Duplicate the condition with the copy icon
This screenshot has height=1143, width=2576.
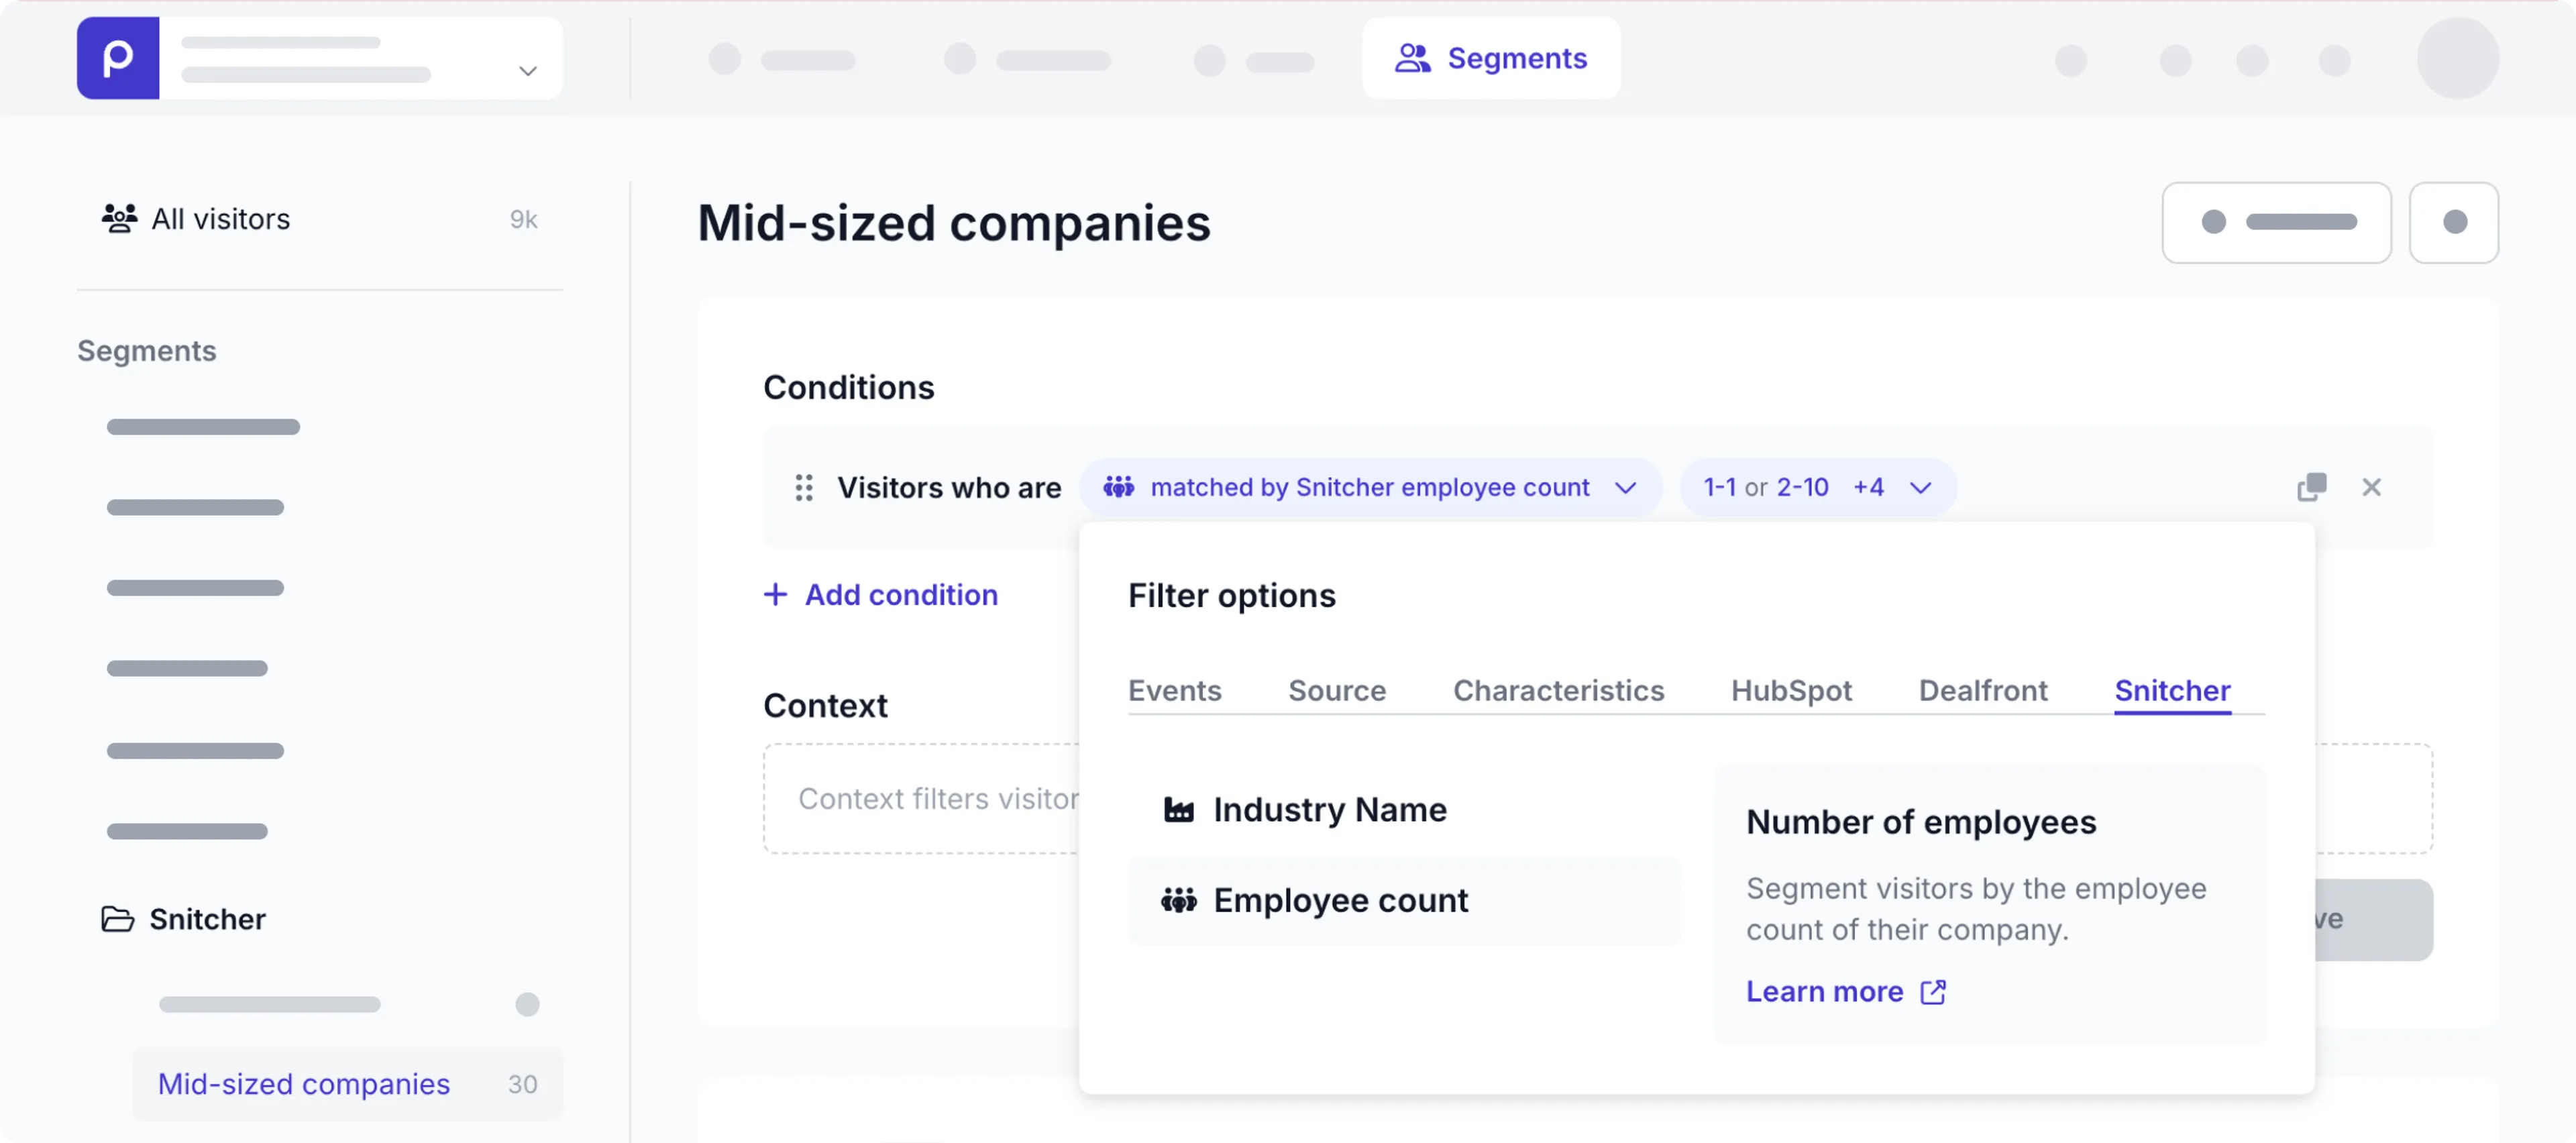click(x=2311, y=487)
